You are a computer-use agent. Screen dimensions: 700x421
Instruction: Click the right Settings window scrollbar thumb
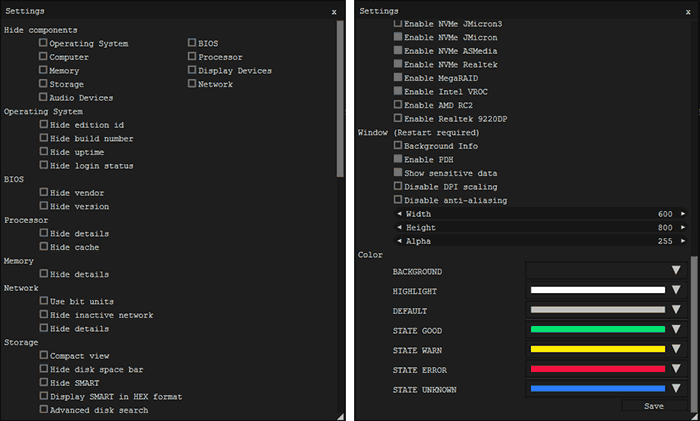pos(694,334)
